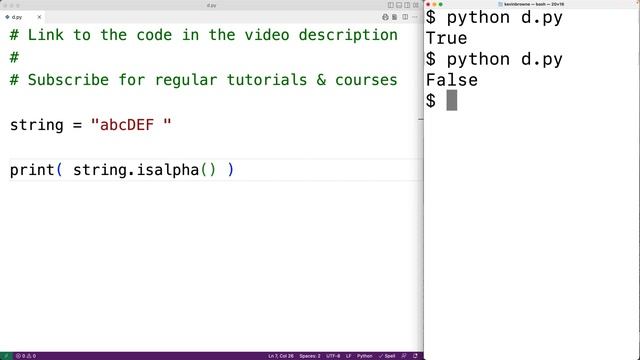Screen dimensions: 640x360
Task: Show errors and warnings count in the status bar
Action: coord(26,356)
